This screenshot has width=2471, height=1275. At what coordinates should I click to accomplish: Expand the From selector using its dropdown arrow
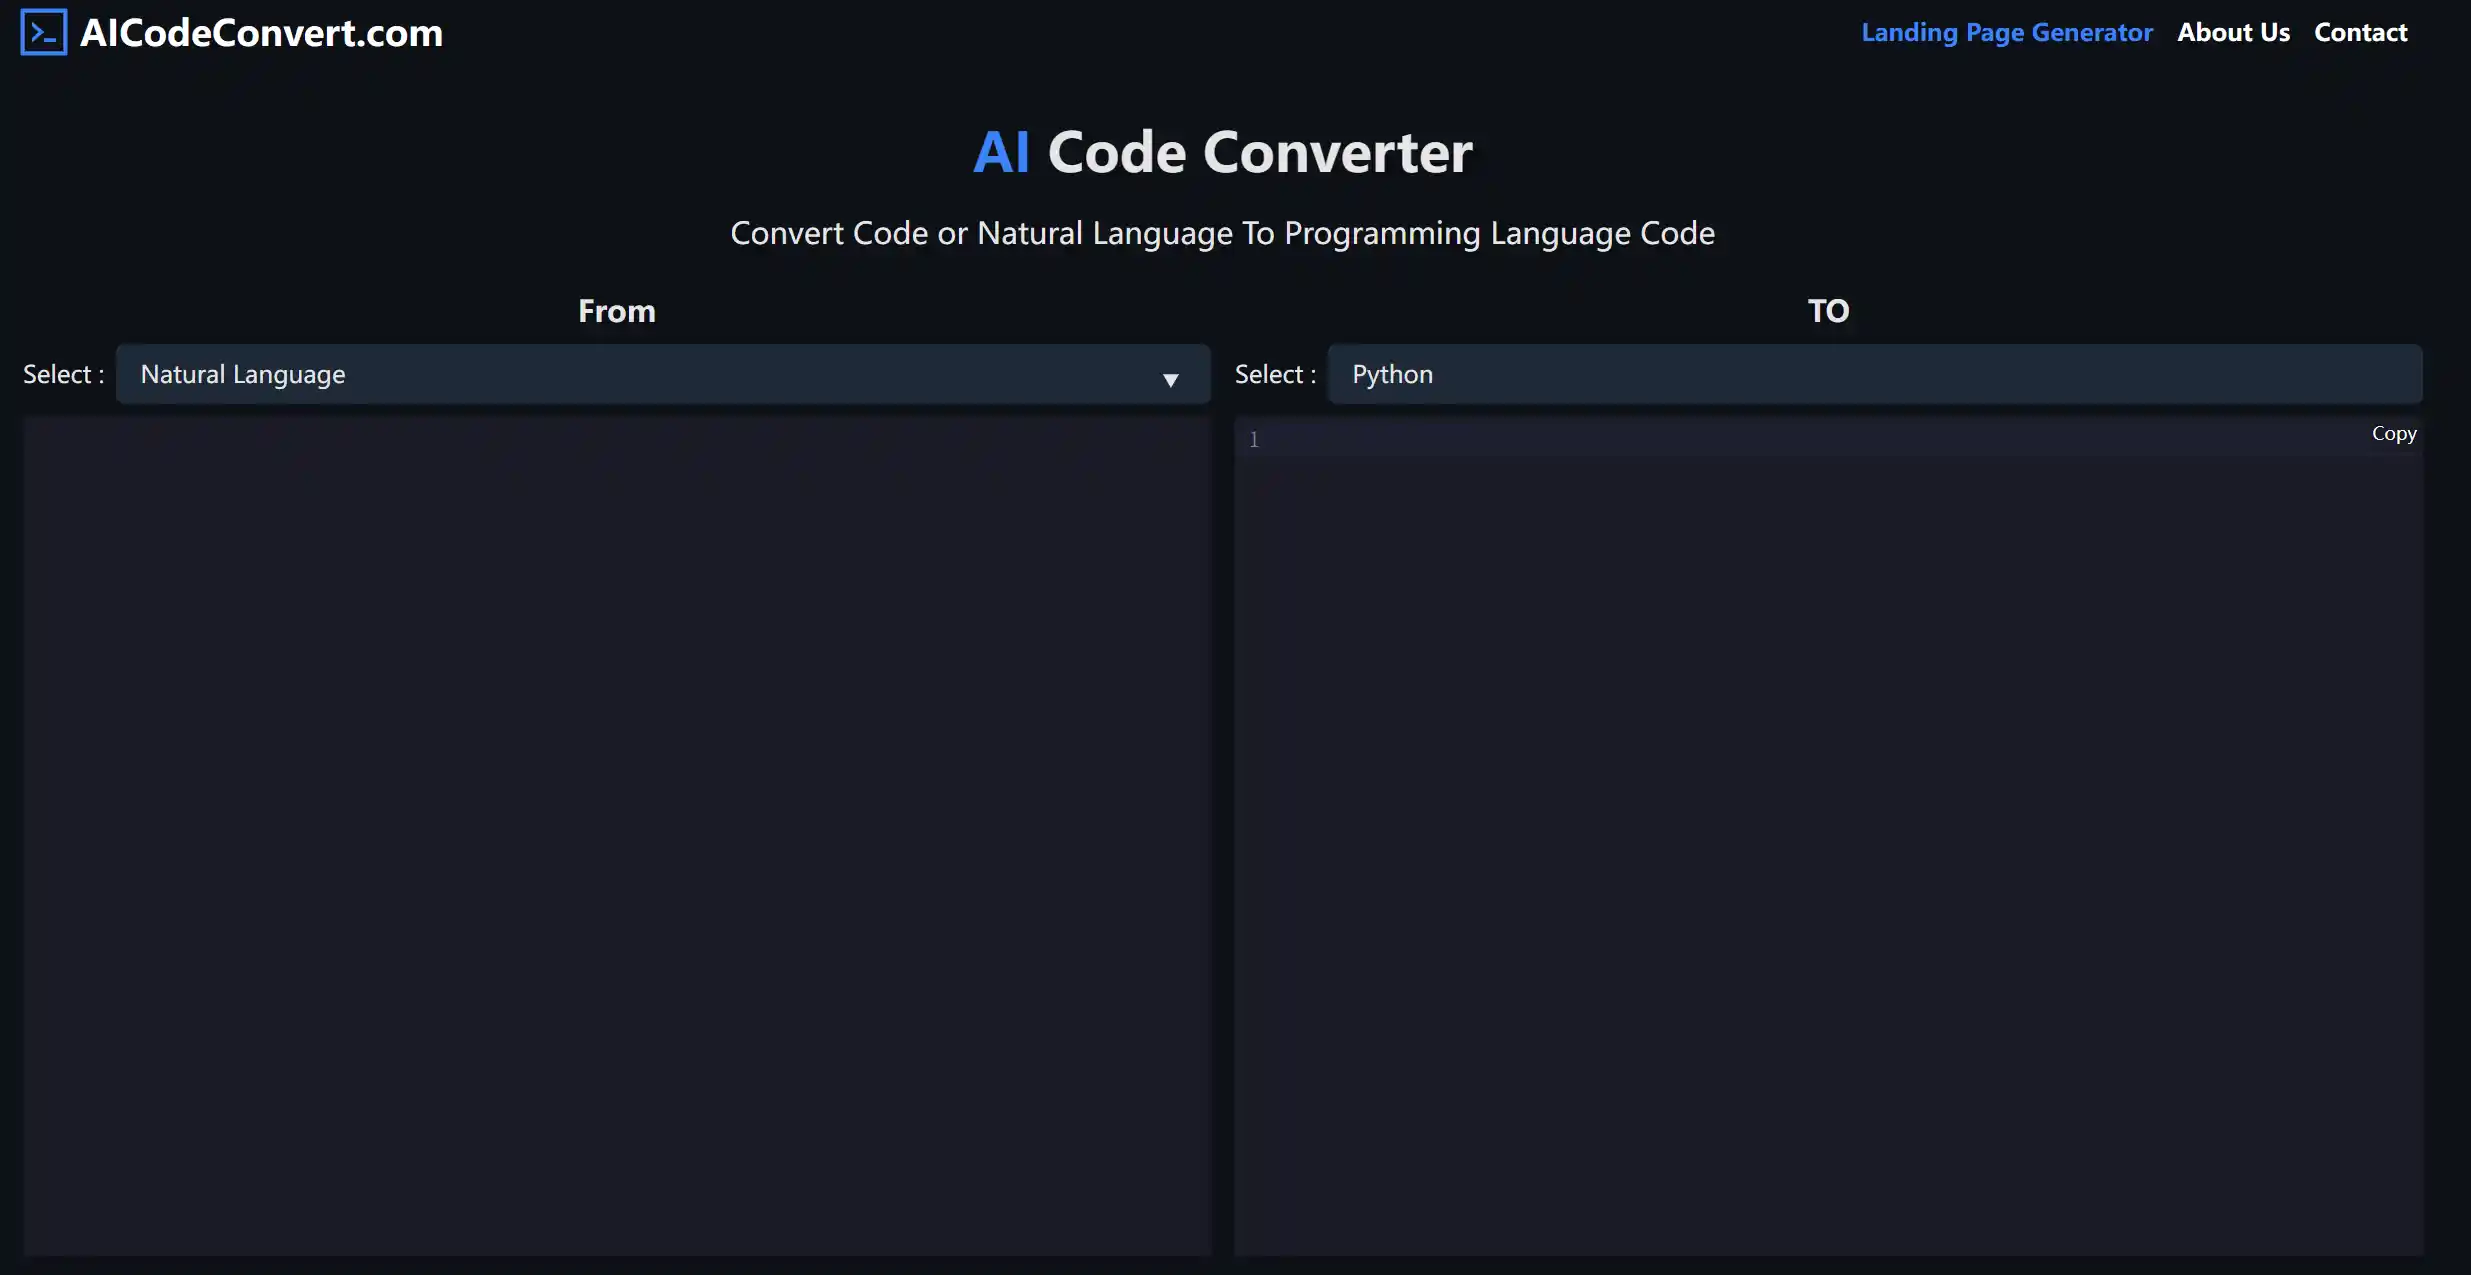(1170, 380)
